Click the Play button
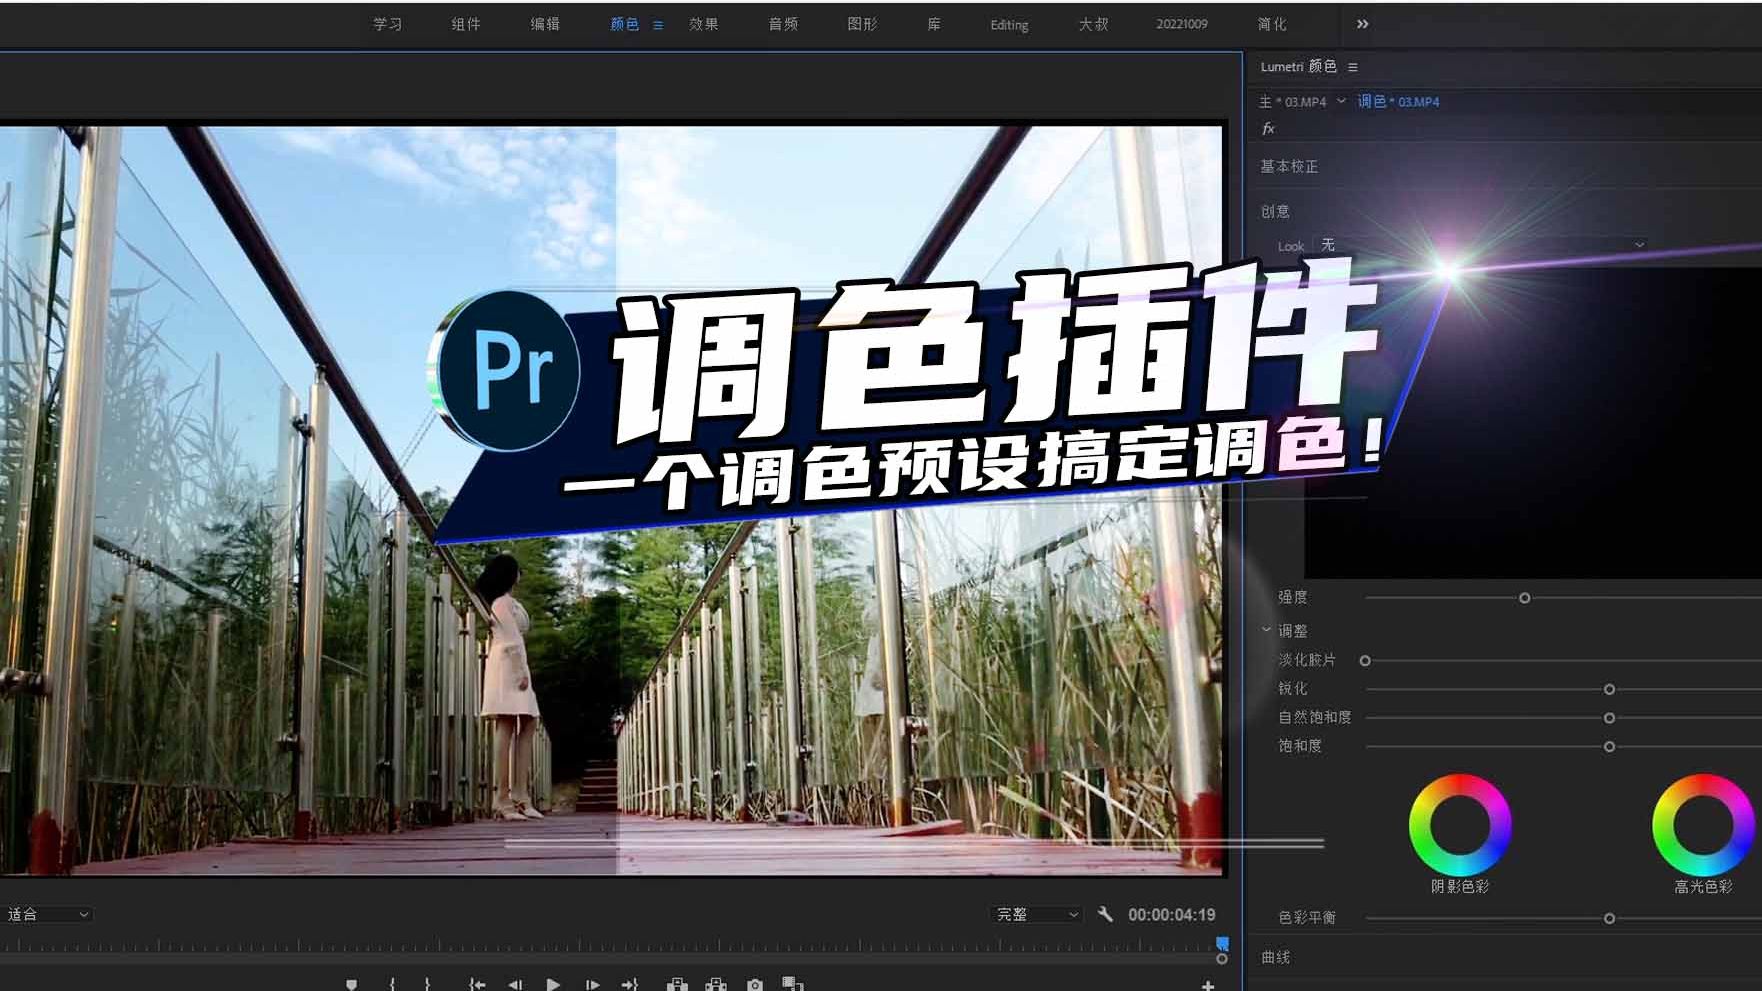This screenshot has height=991, width=1762. (x=555, y=983)
